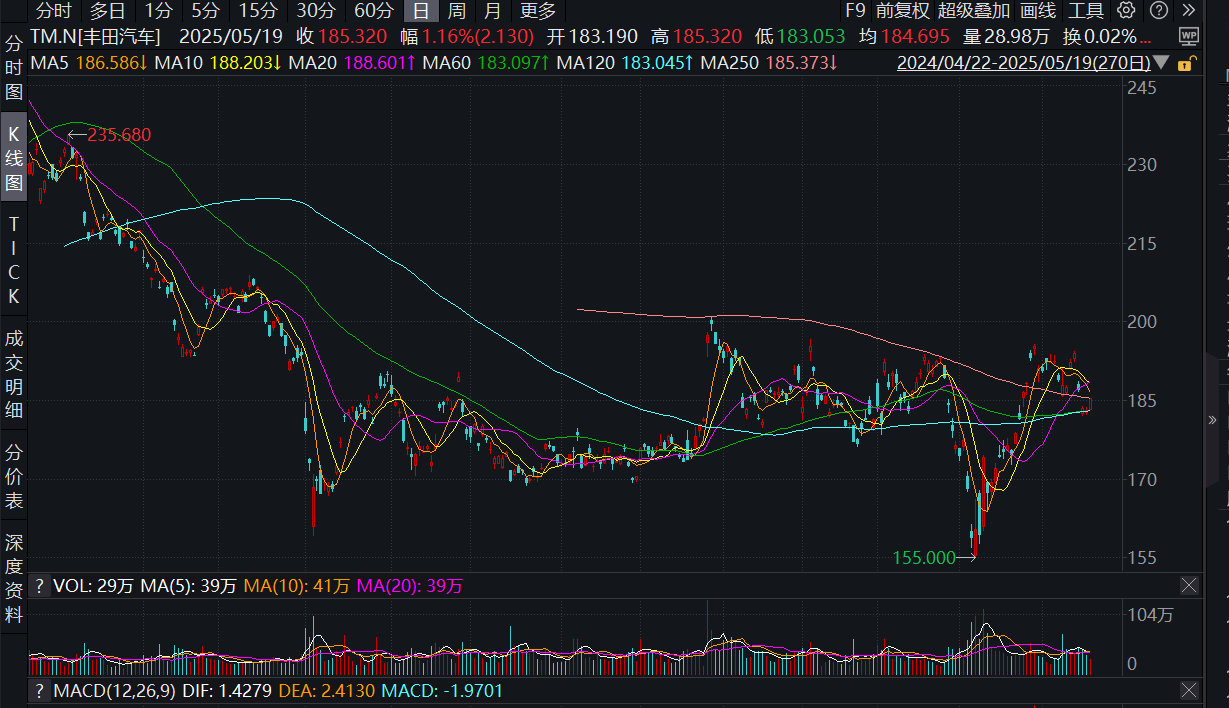Image resolution: width=1229 pixels, height=708 pixels.
Task: Click the MA5 186.586 indicator label
Action: [x=89, y=63]
